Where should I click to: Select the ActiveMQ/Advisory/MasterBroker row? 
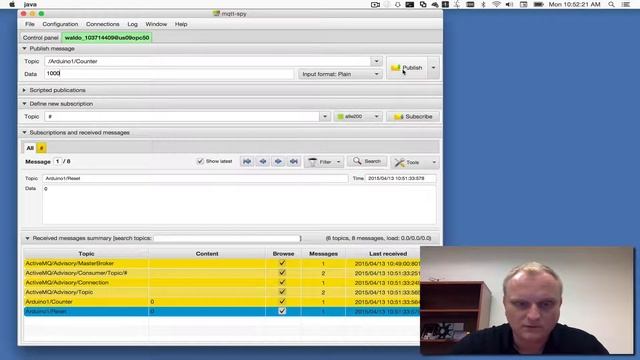tap(222, 263)
